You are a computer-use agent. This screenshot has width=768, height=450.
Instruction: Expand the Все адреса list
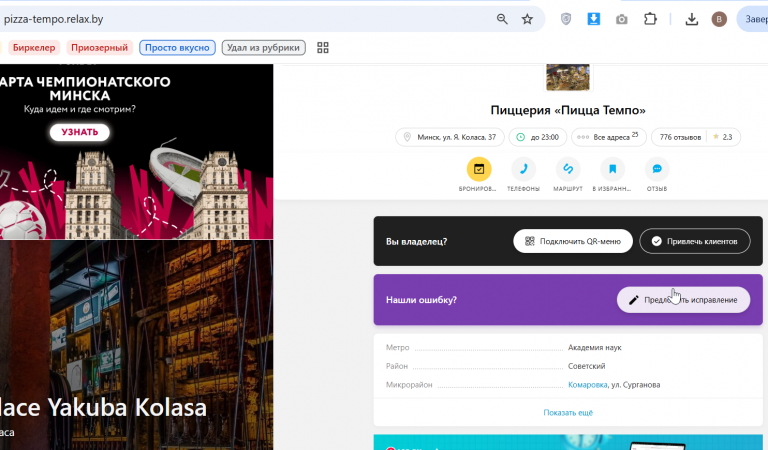tap(609, 137)
